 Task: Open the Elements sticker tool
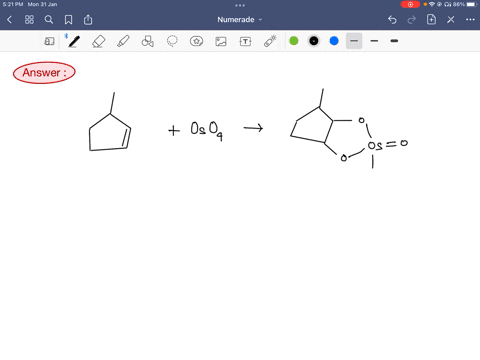pos(196,41)
